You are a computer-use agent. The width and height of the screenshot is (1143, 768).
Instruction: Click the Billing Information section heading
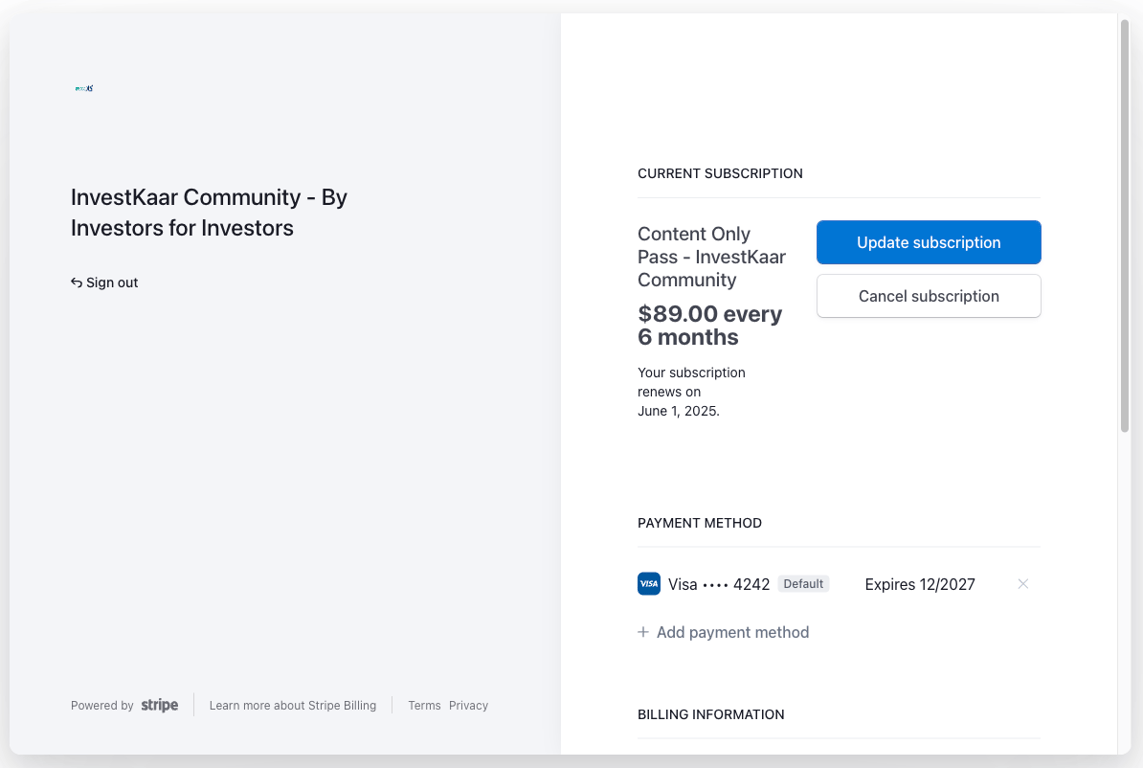click(711, 714)
